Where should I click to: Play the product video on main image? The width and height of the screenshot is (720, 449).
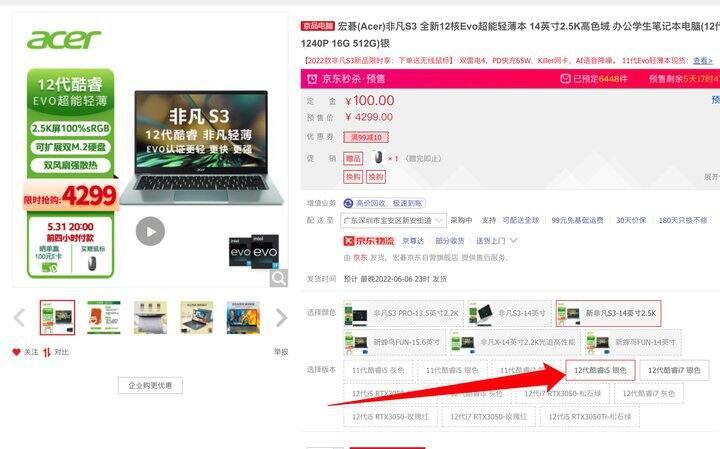click(150, 231)
